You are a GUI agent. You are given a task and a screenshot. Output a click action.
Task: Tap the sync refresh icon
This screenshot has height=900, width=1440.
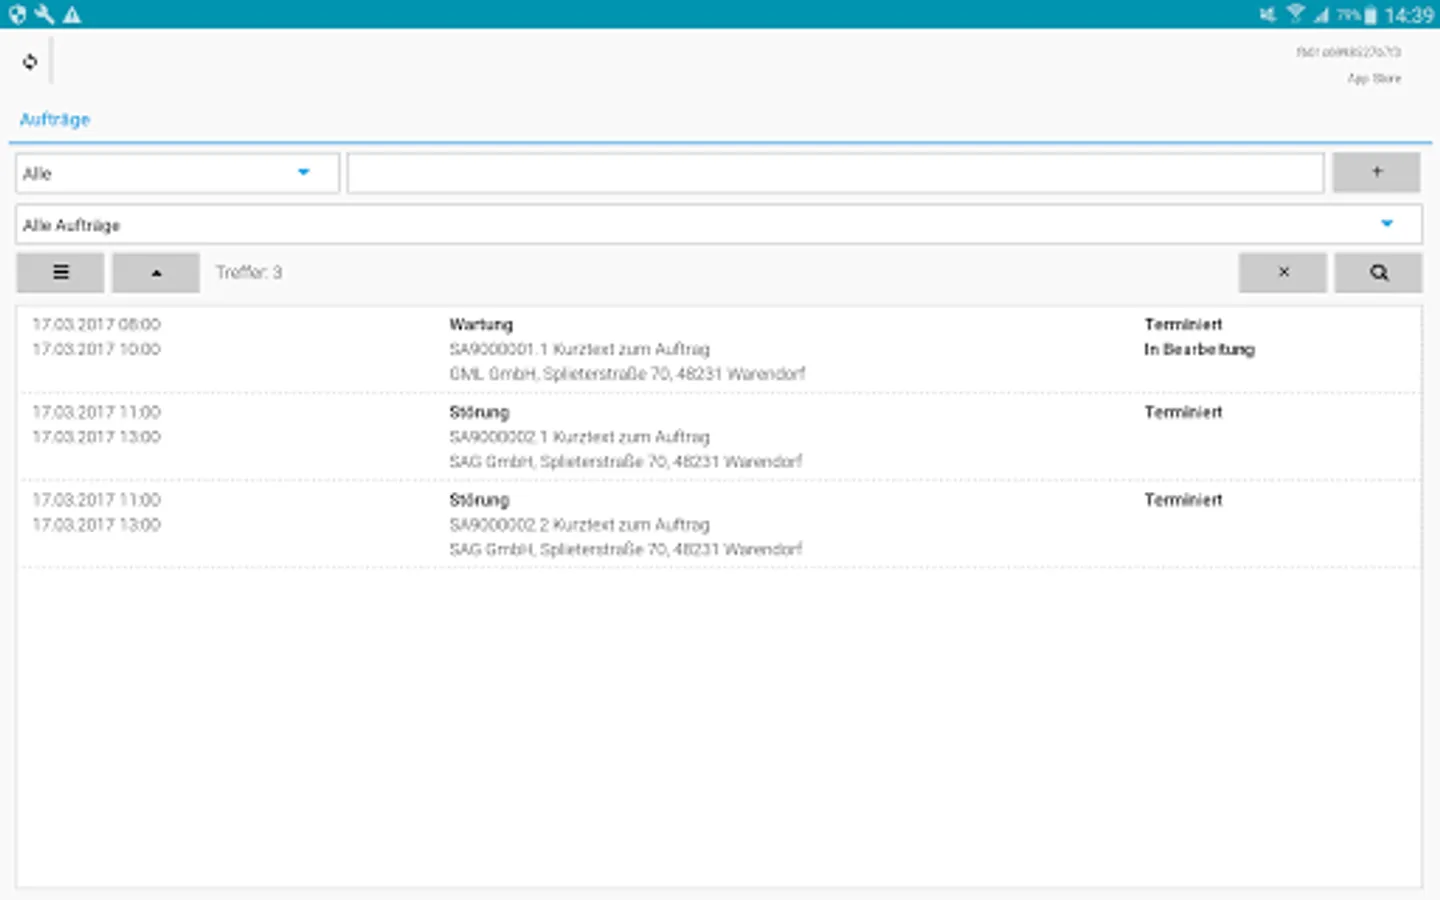click(30, 62)
